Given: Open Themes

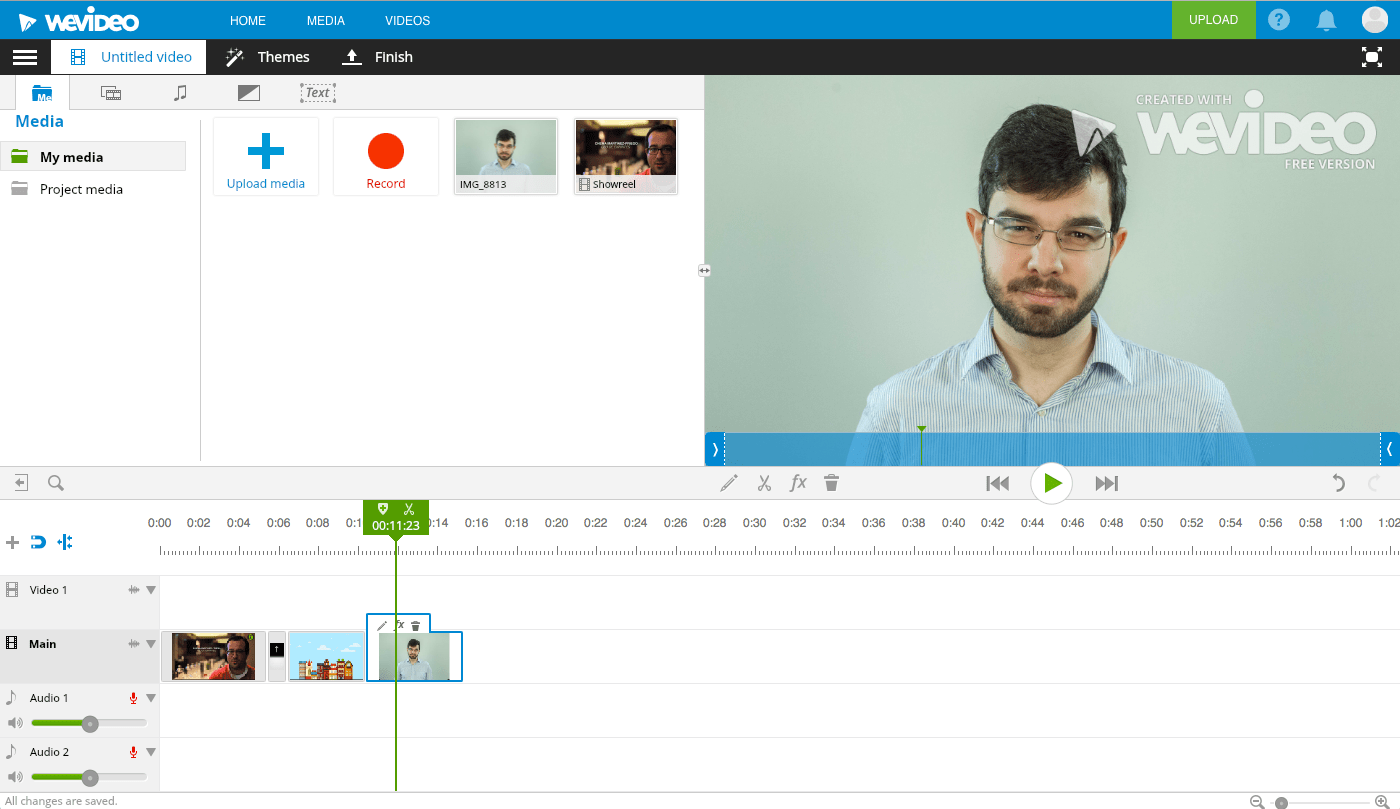Looking at the screenshot, I should pos(267,57).
